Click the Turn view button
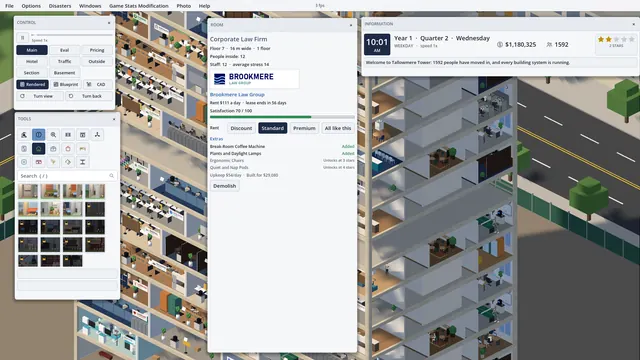Screen dimensions: 640x360 (40, 96)
